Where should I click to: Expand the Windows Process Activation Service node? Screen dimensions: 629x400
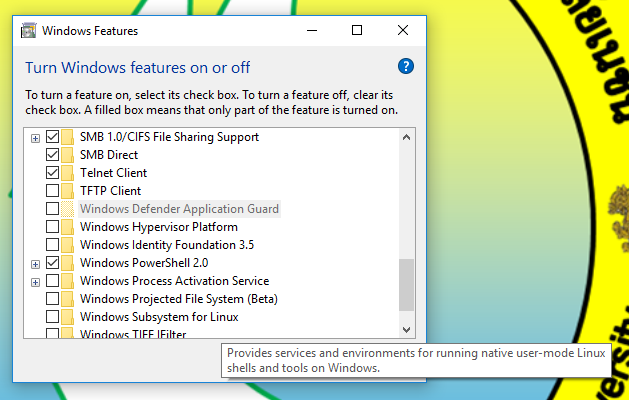point(36,281)
